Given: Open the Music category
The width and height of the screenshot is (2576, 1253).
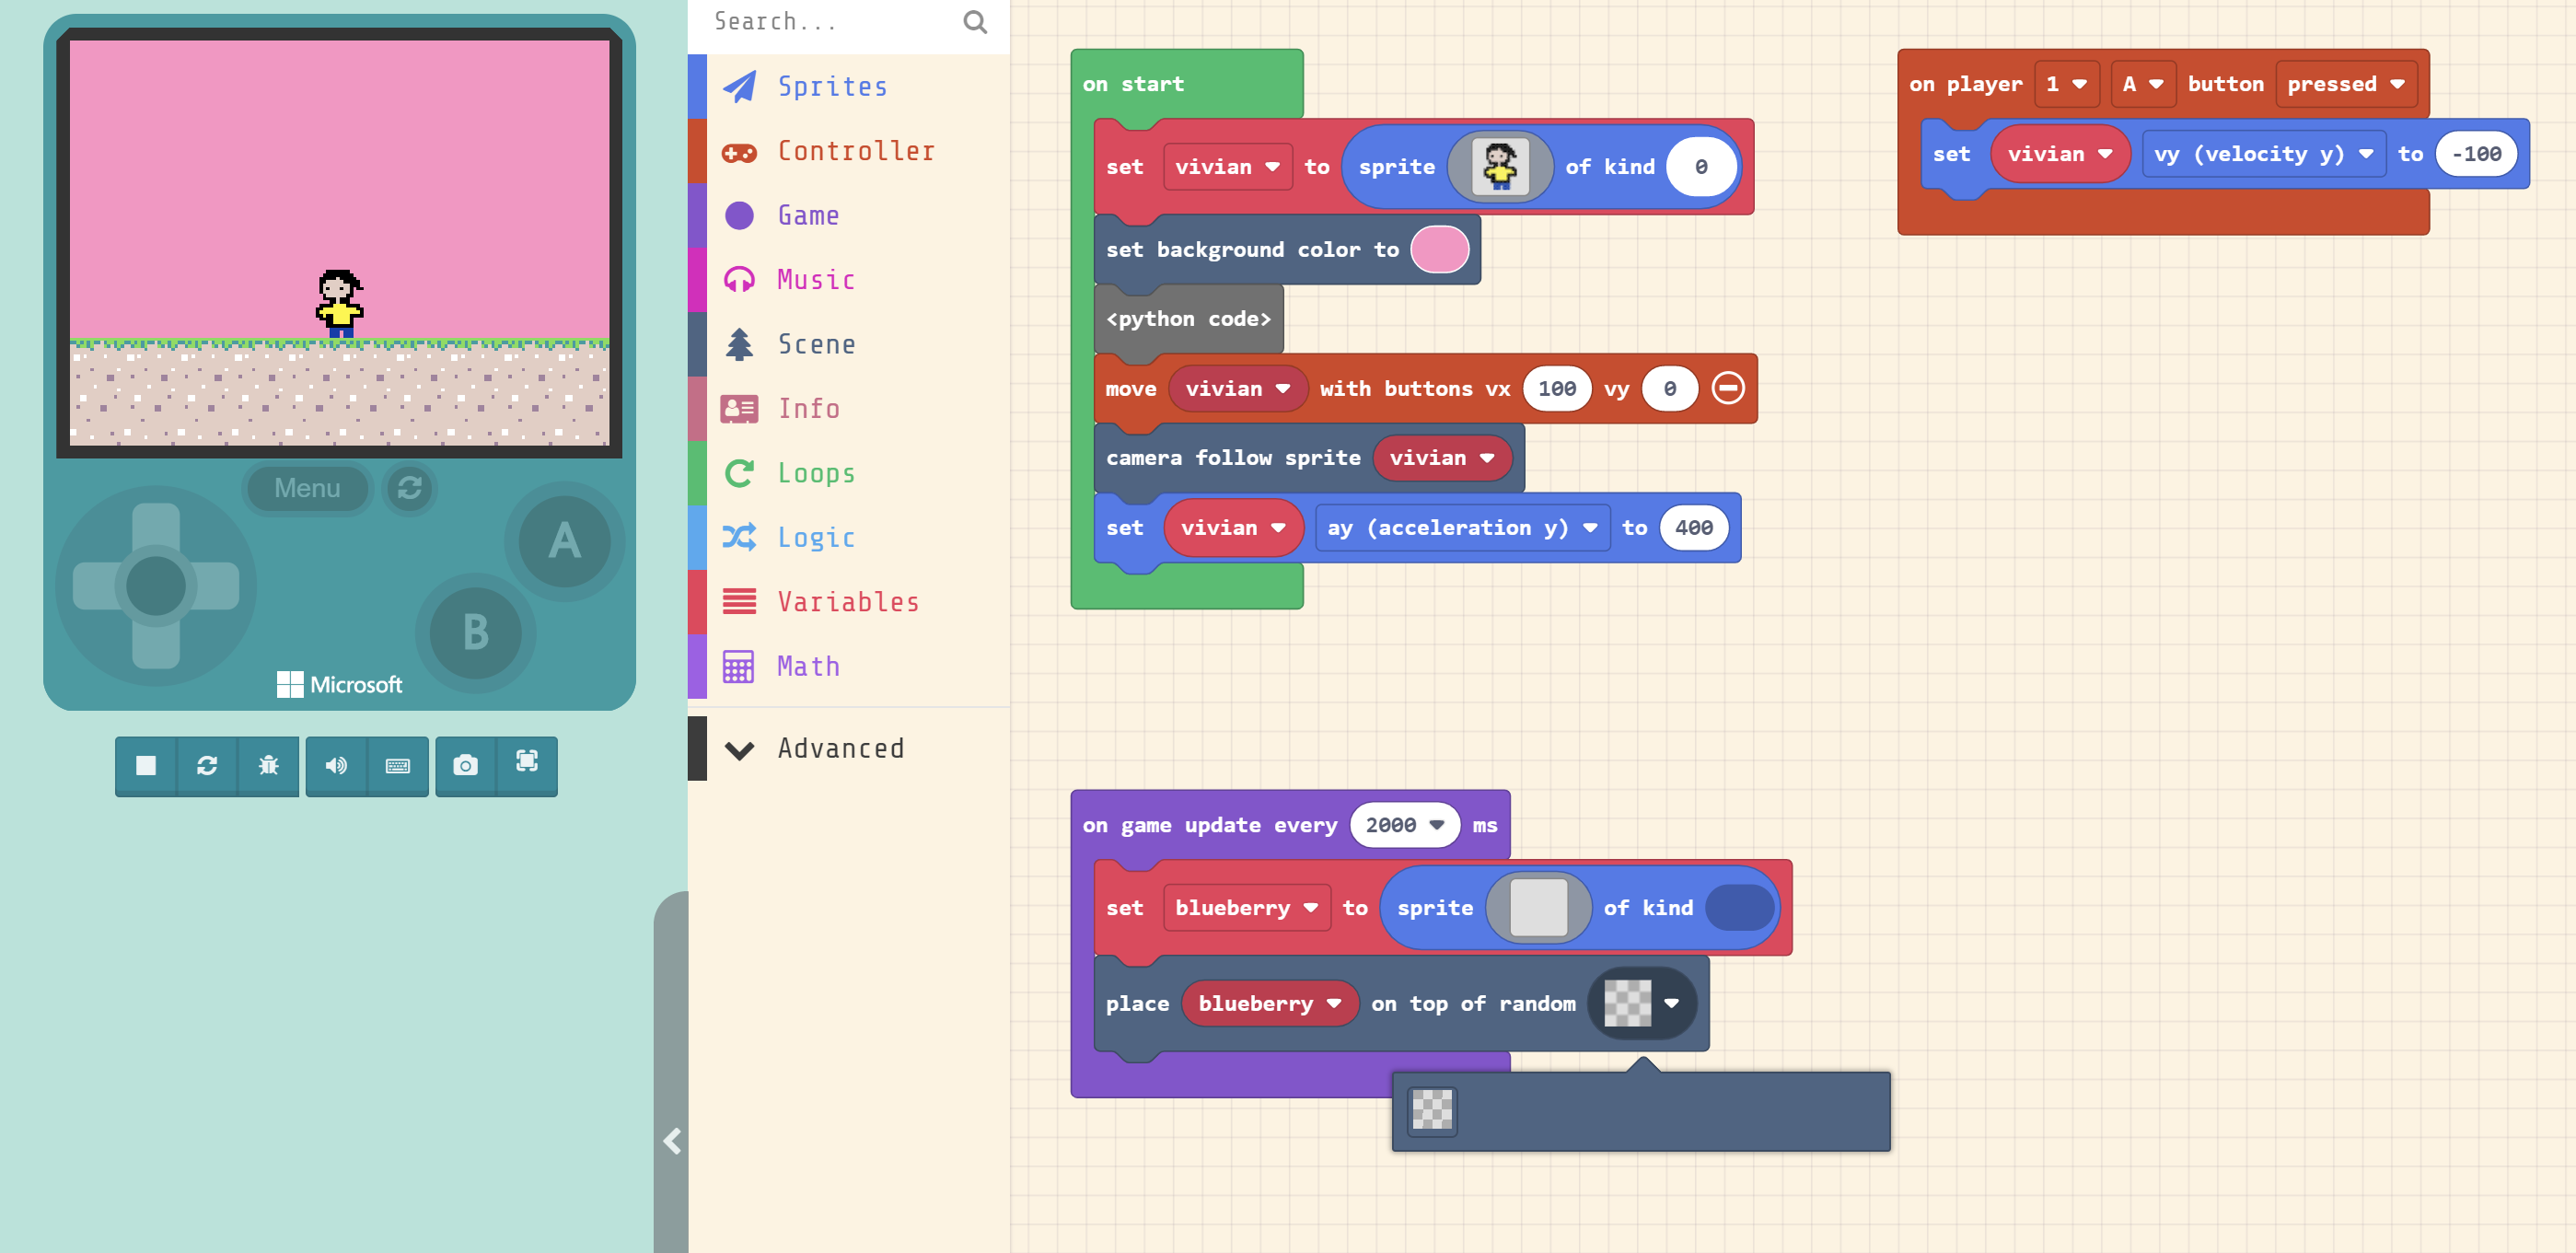Looking at the screenshot, I should tap(849, 280).
